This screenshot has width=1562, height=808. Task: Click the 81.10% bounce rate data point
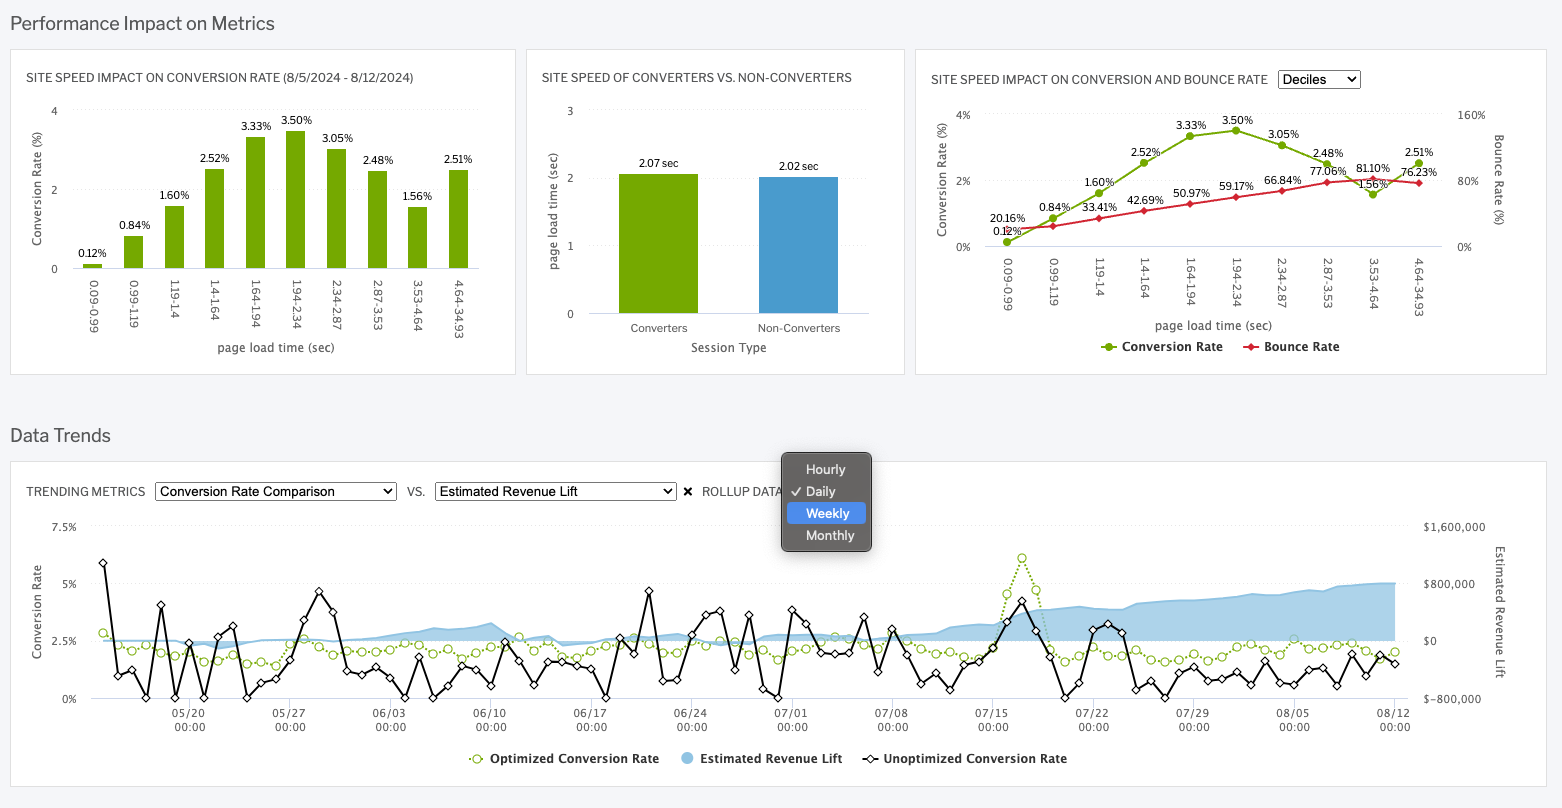(1371, 179)
